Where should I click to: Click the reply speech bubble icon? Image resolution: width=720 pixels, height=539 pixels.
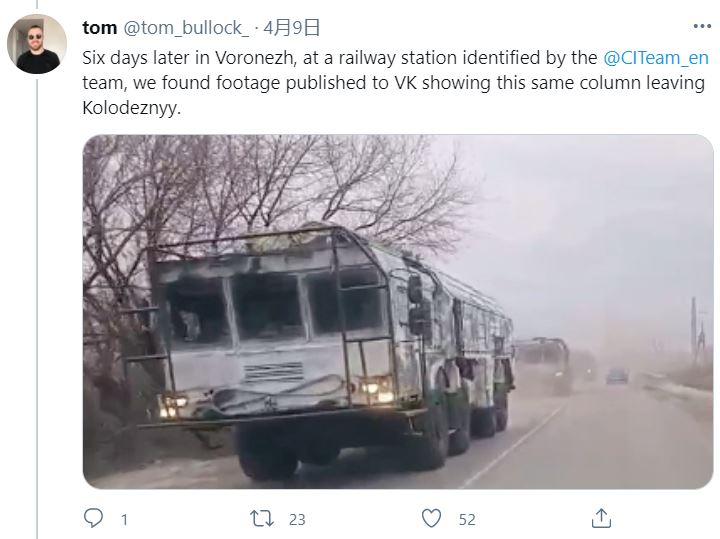tap(93, 518)
